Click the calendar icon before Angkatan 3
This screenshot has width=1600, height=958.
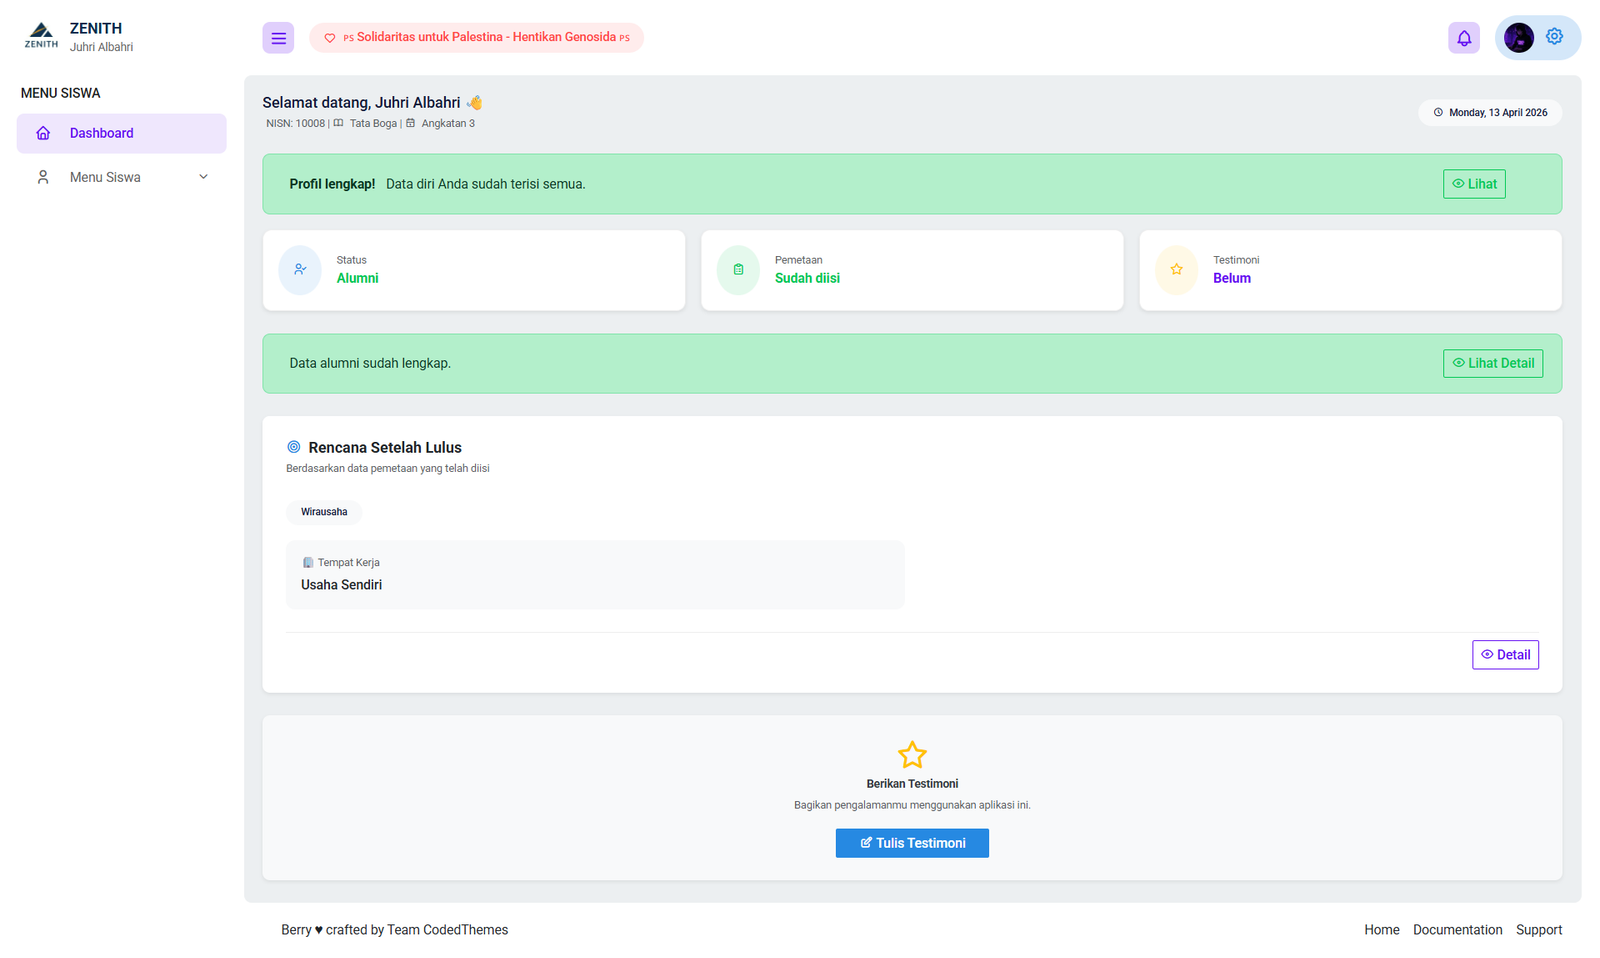[410, 123]
